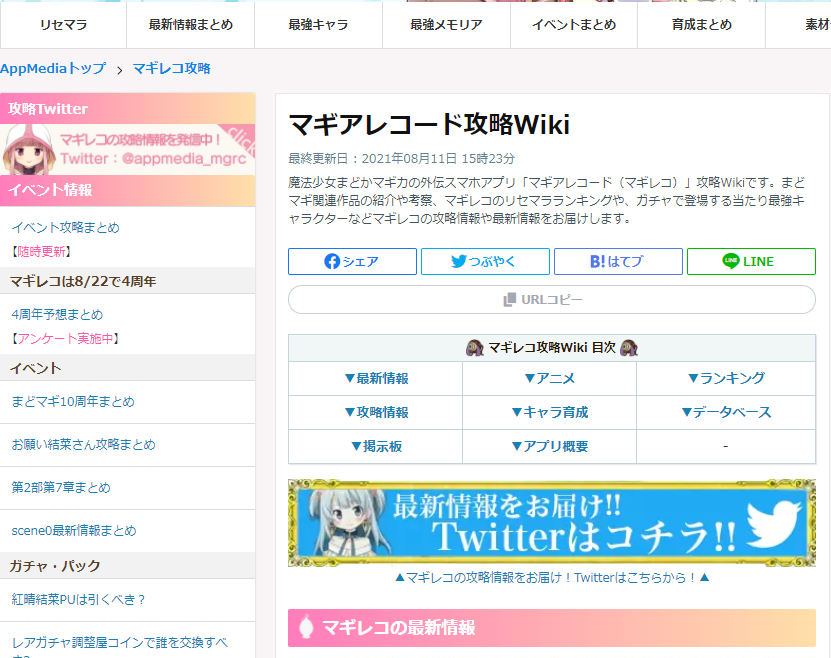
Task: Jump to ▼キャラ育成 section
Action: (x=550, y=412)
